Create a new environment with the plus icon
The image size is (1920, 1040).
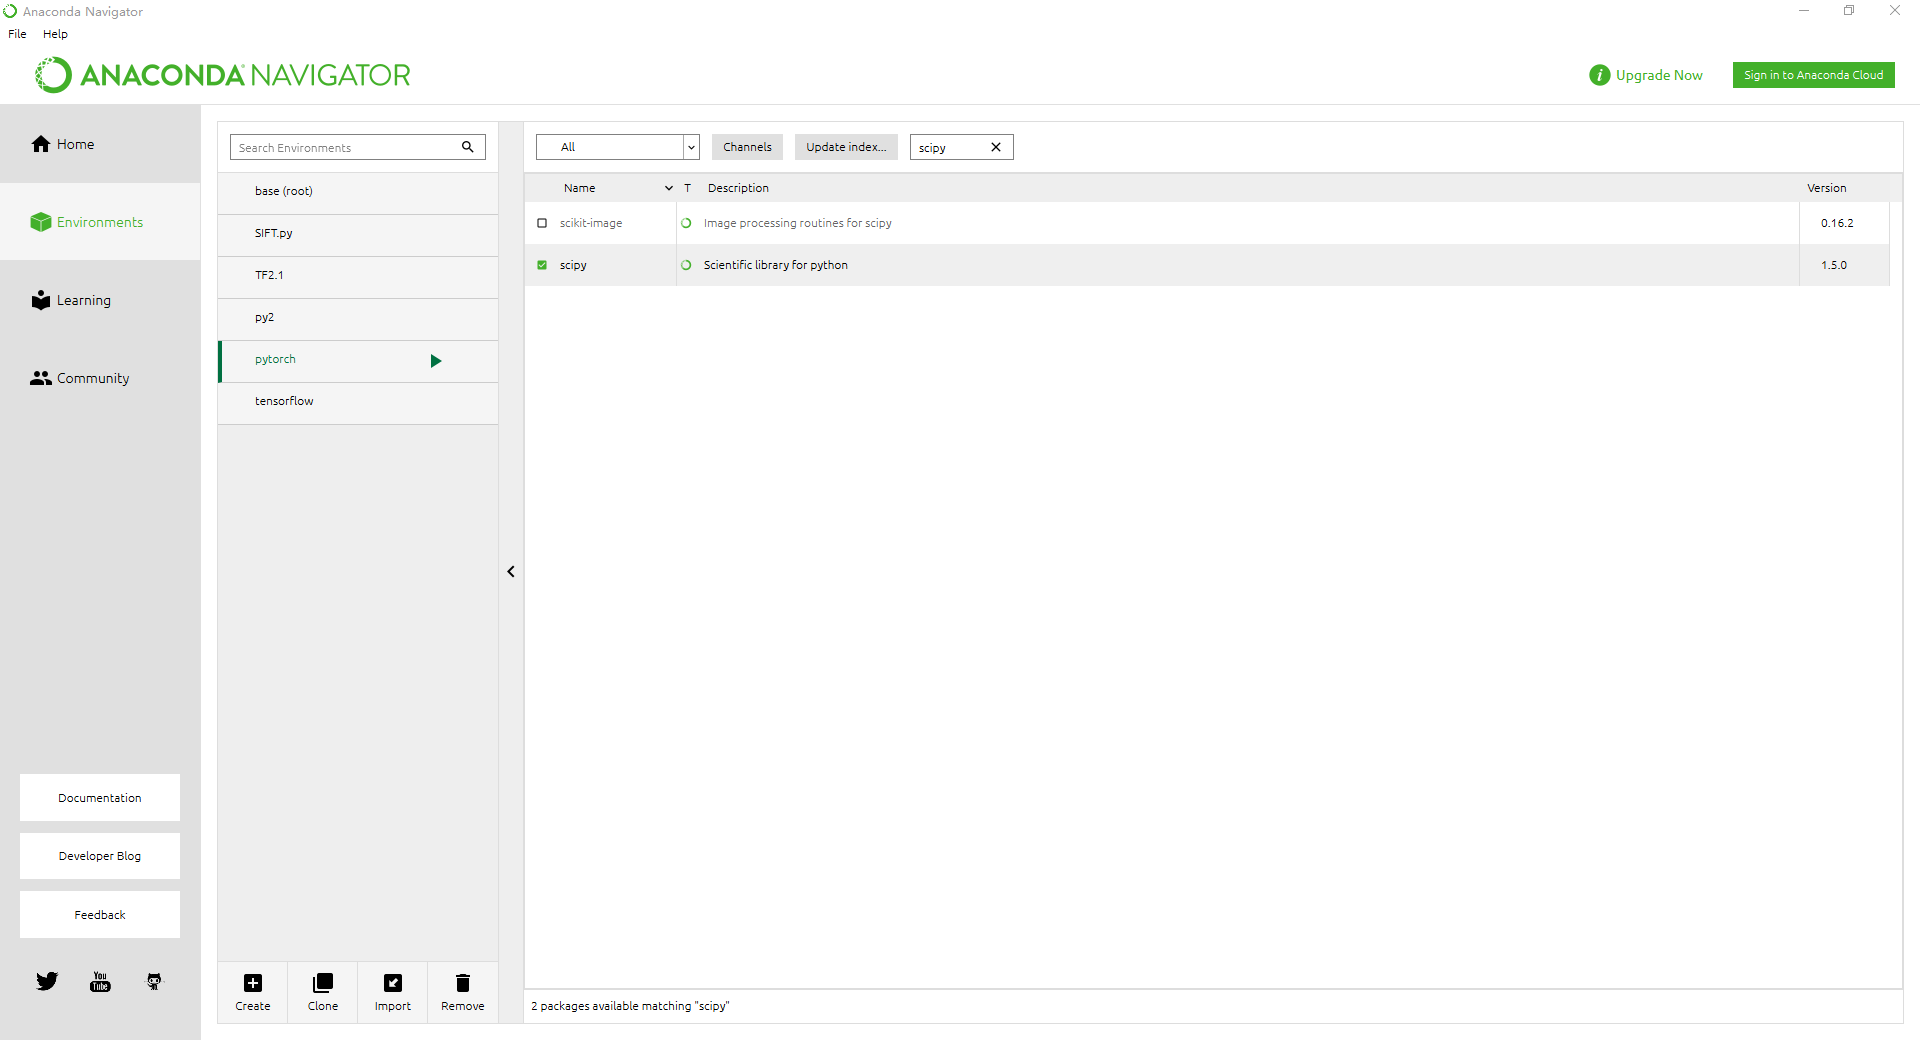click(x=252, y=981)
